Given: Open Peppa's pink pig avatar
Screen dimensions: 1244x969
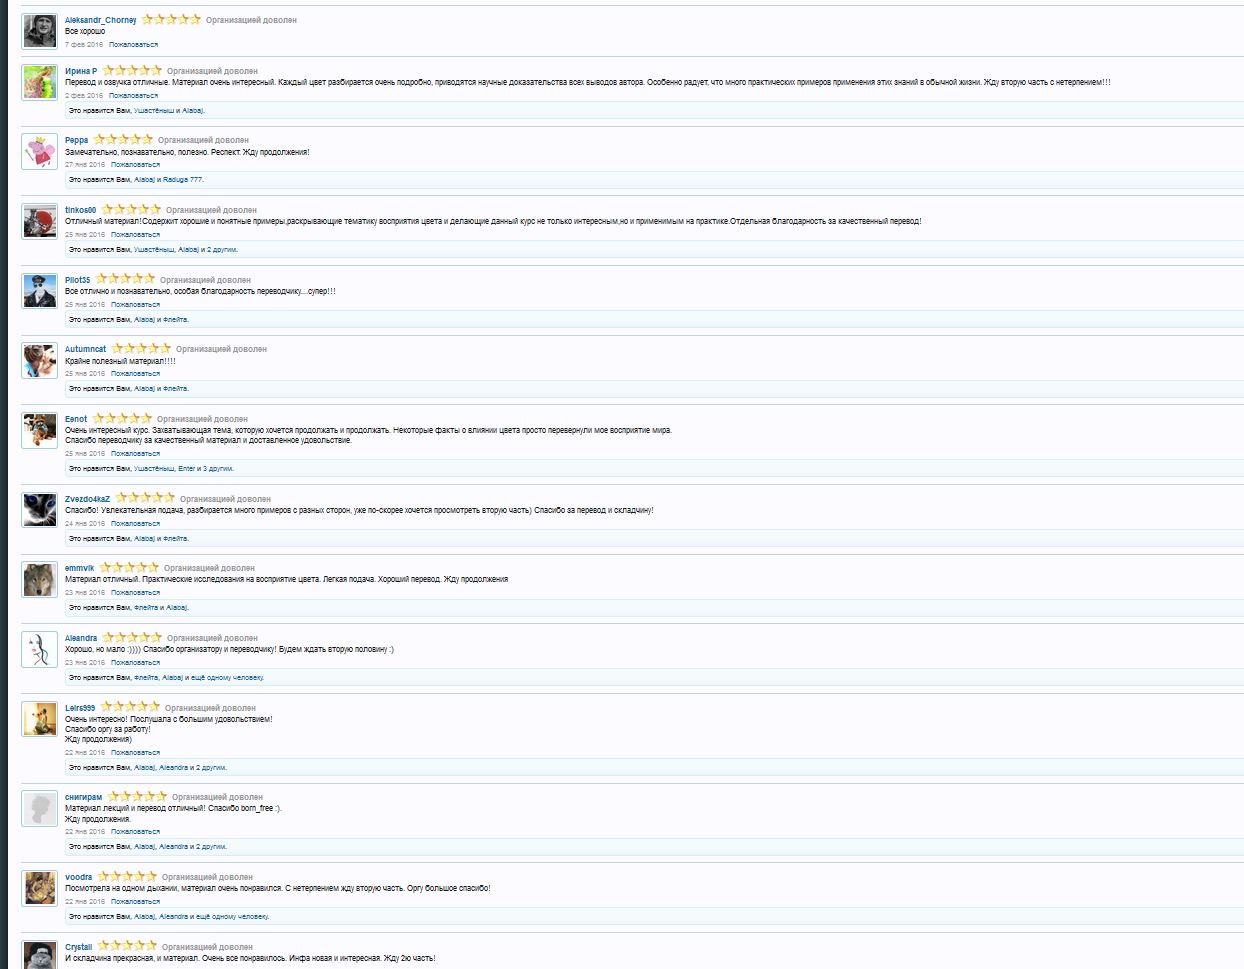Looking at the screenshot, I should [x=40, y=152].
